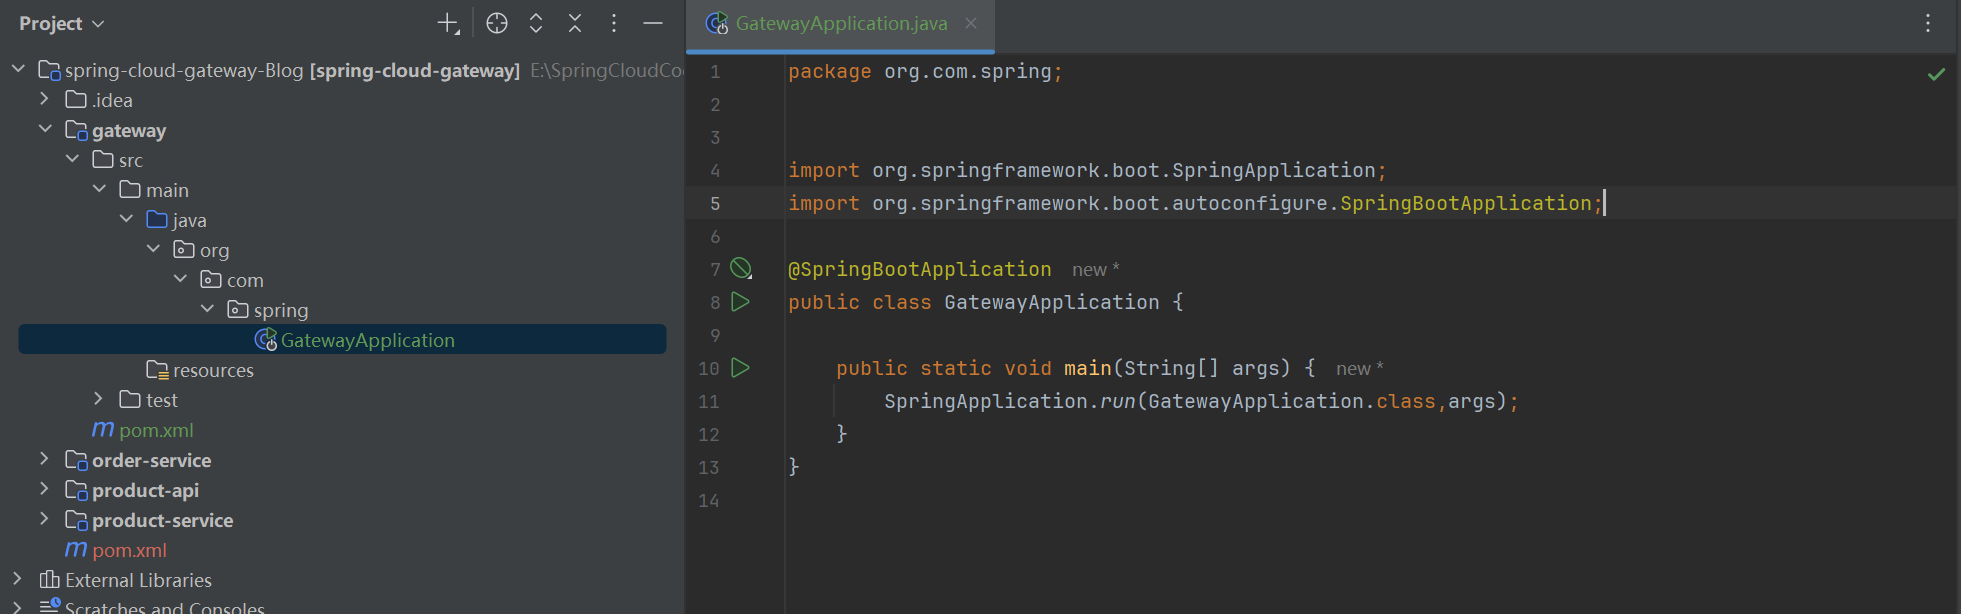Collapse the java source folder
Viewport: 1961px width, 614px height.
click(126, 219)
